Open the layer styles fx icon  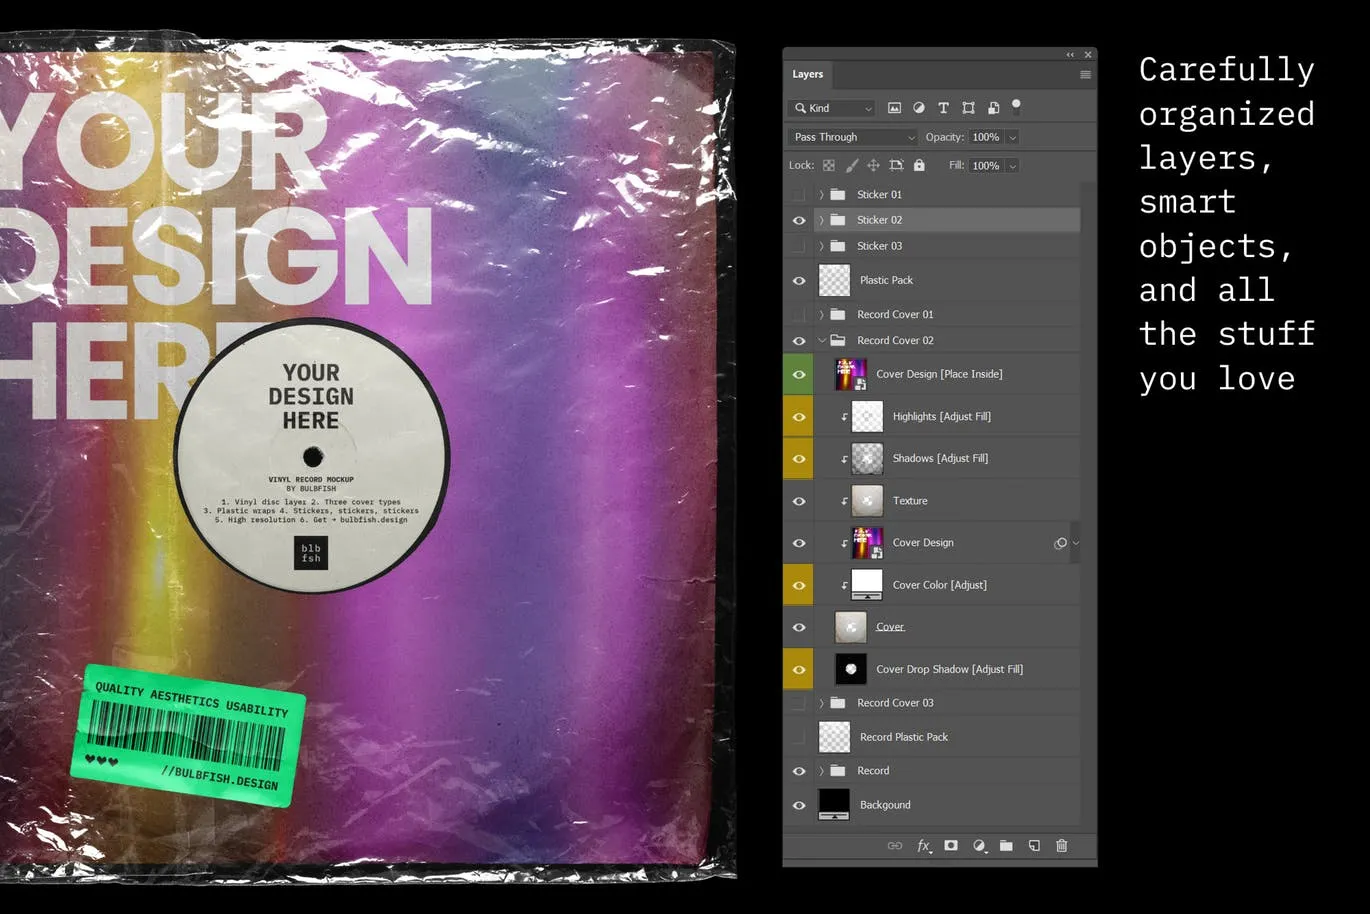(x=924, y=845)
